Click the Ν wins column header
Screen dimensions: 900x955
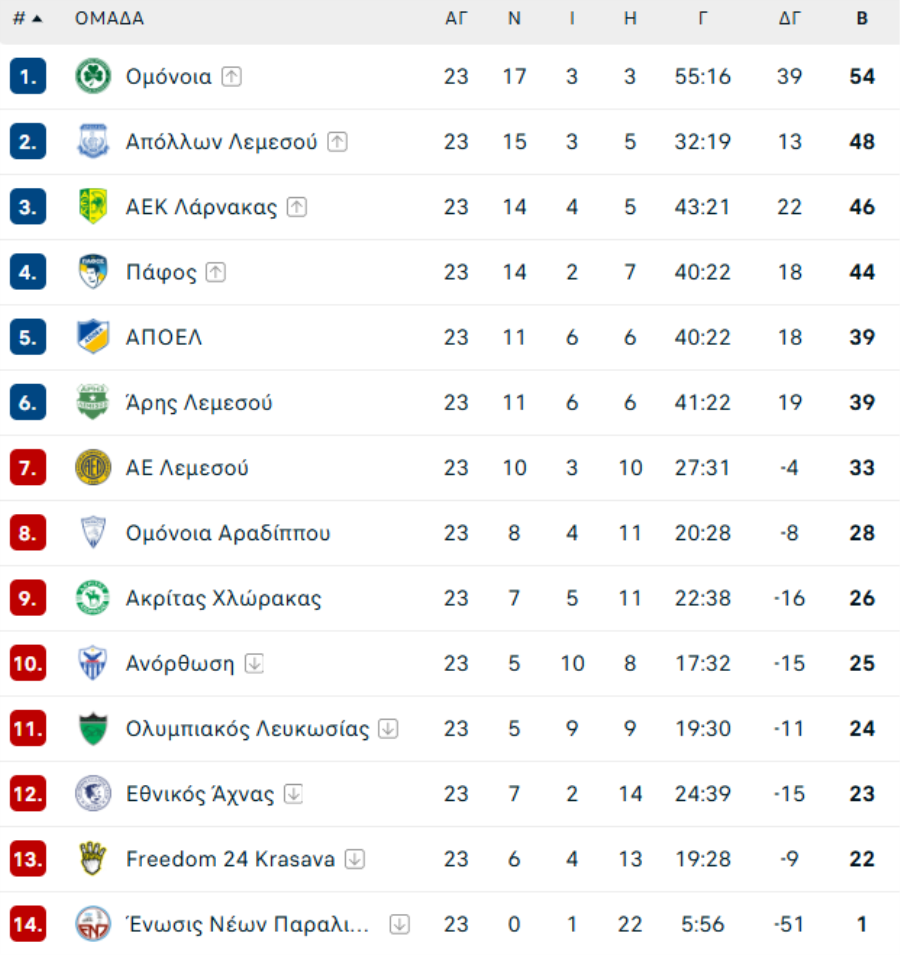click(514, 18)
